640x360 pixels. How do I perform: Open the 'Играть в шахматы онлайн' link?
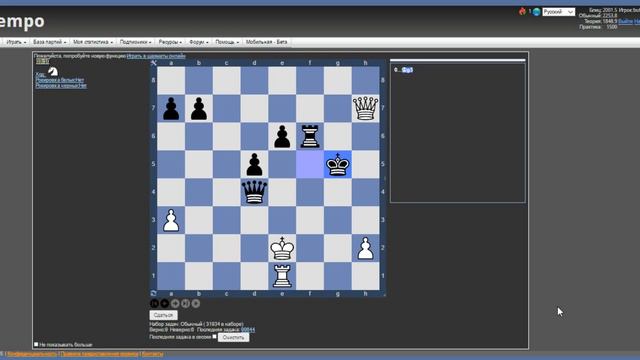(156, 56)
